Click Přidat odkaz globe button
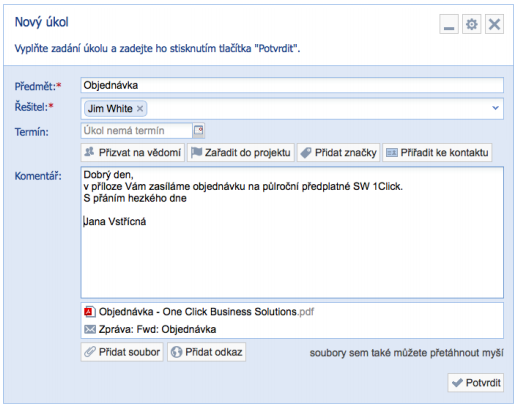This screenshot has height=408, width=518. coord(206,352)
